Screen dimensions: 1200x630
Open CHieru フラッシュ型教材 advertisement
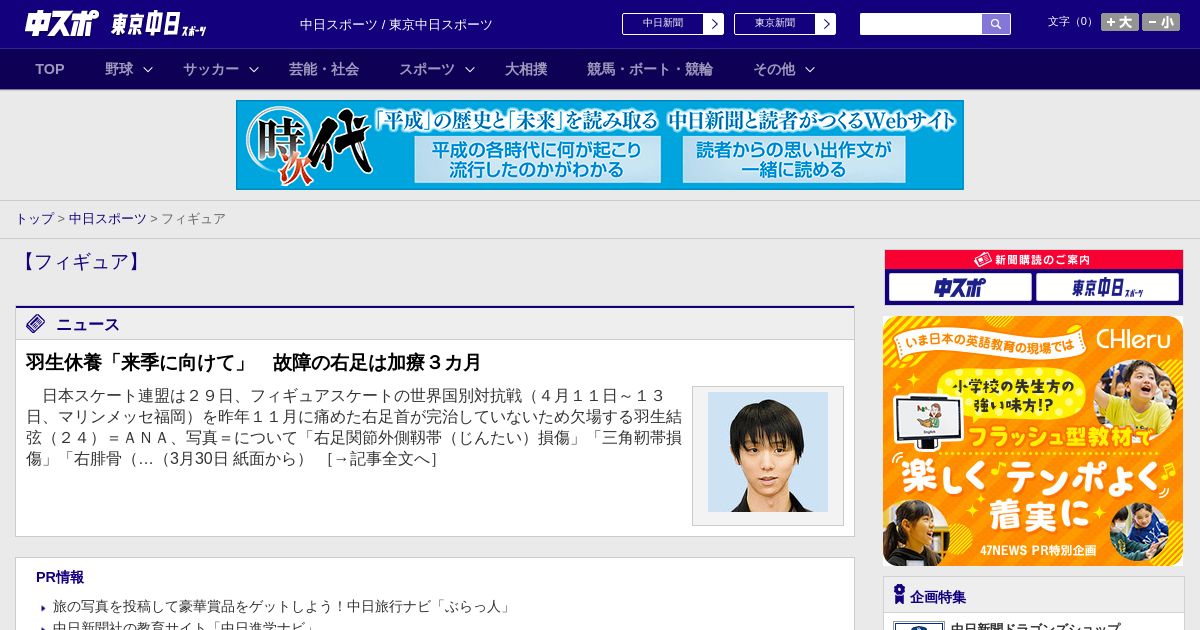(1033, 441)
